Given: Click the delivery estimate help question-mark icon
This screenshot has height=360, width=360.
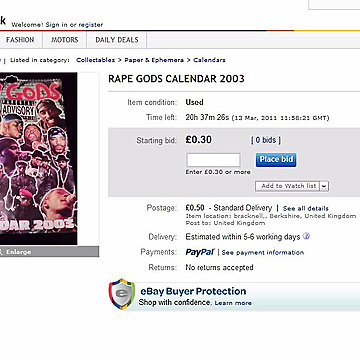Looking at the screenshot, I should (306, 236).
